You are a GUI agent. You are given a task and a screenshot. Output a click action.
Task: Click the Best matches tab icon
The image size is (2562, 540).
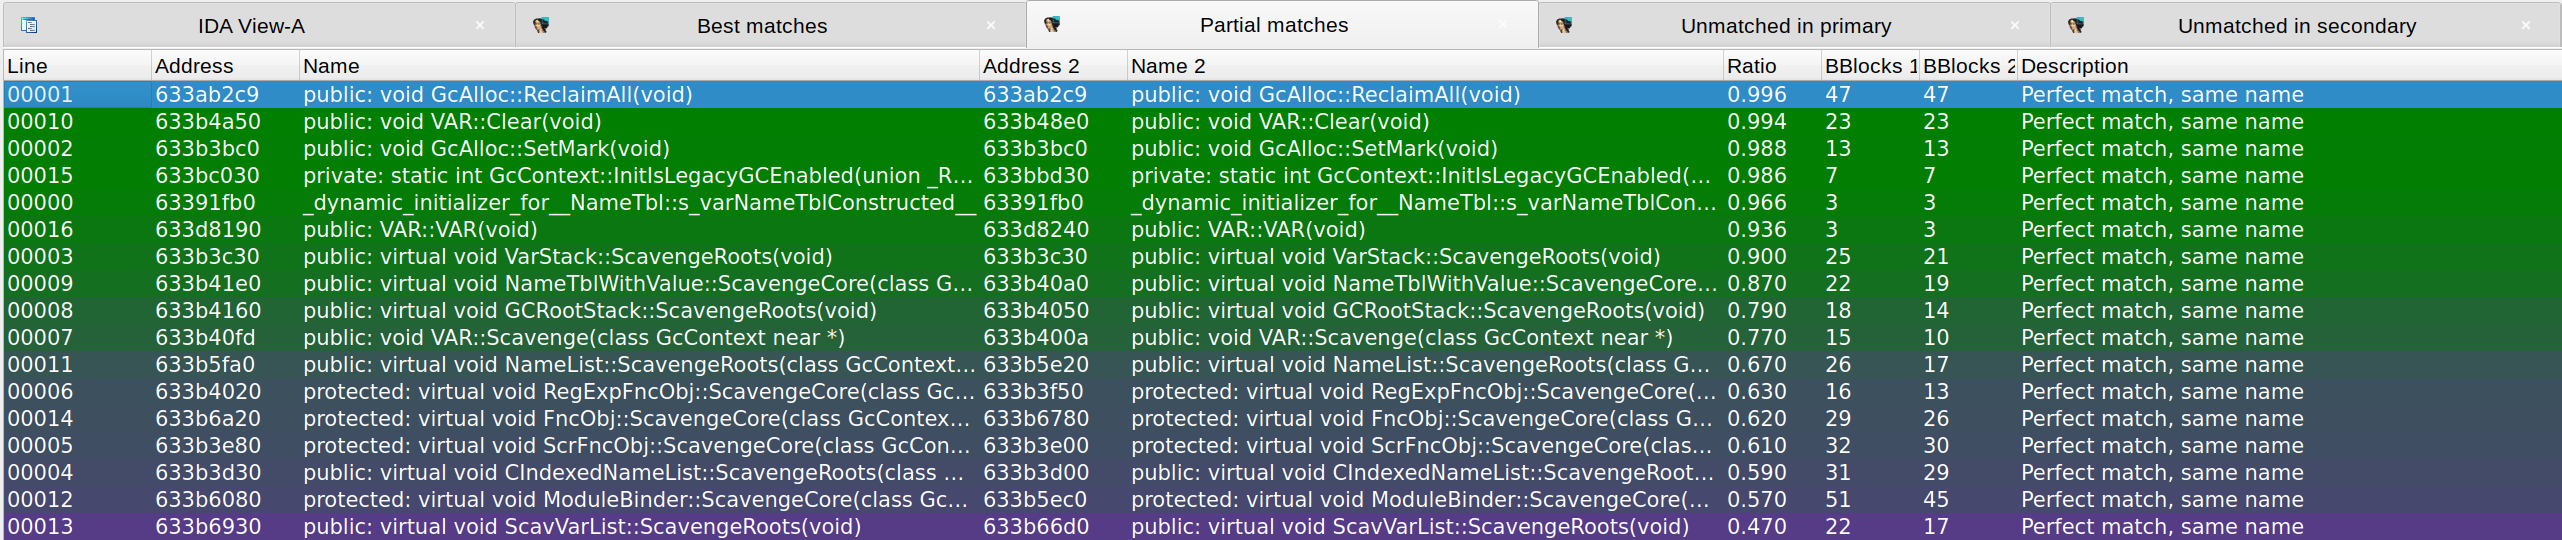click(x=541, y=26)
